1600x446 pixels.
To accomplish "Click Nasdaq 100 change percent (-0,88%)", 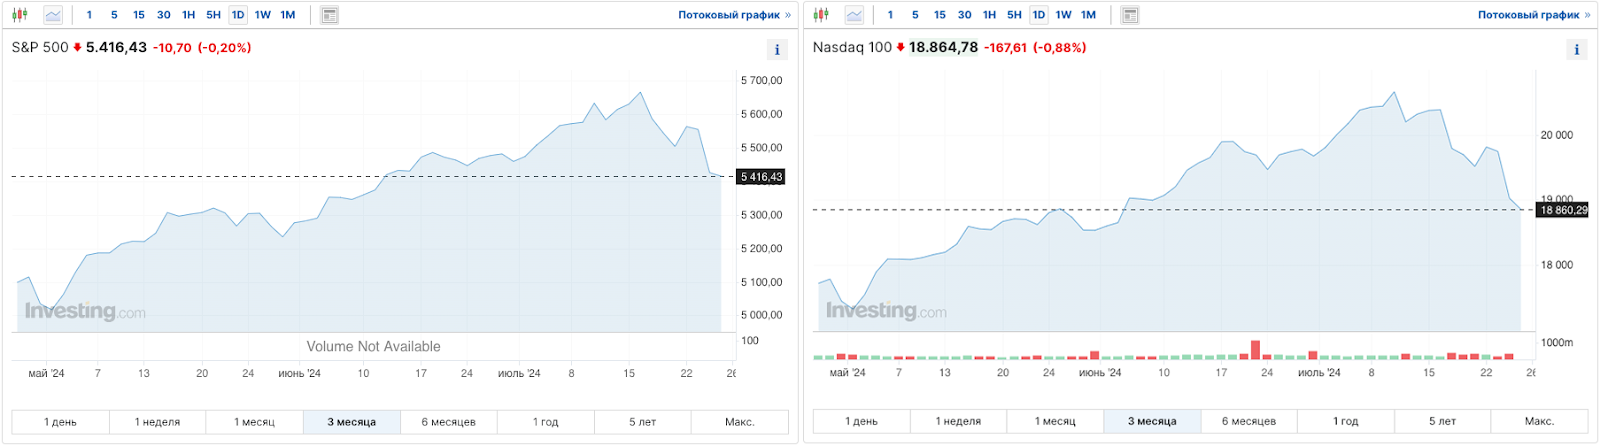I will coord(1059,47).
